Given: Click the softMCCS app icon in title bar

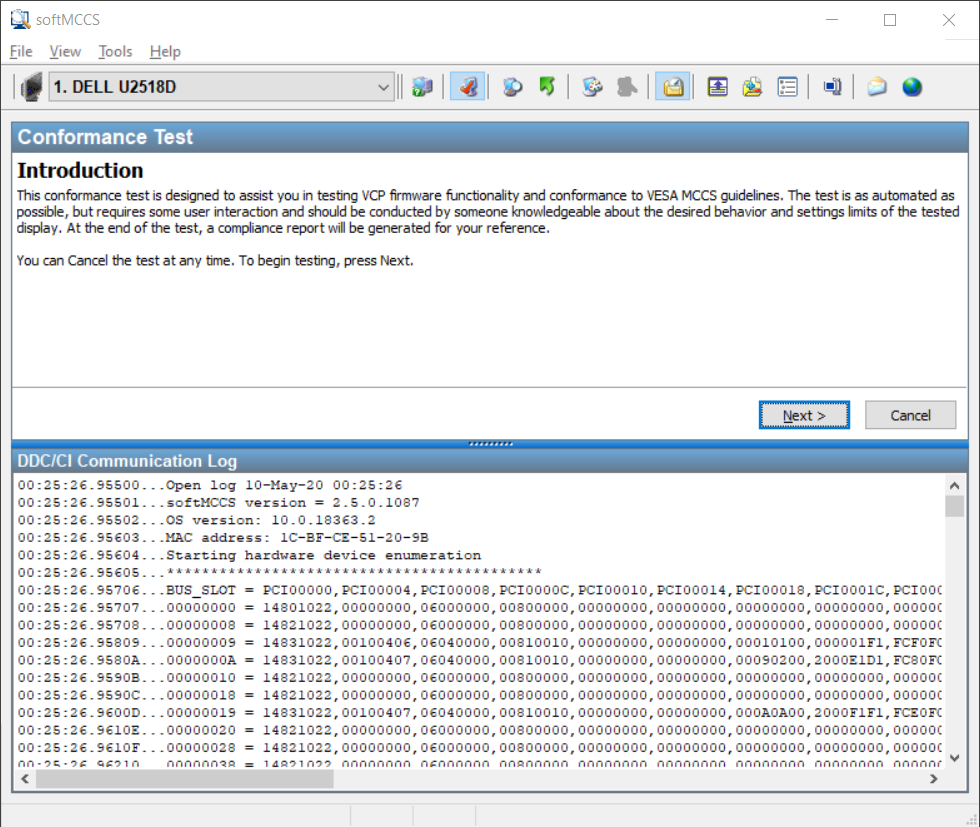Looking at the screenshot, I should coord(20,19).
